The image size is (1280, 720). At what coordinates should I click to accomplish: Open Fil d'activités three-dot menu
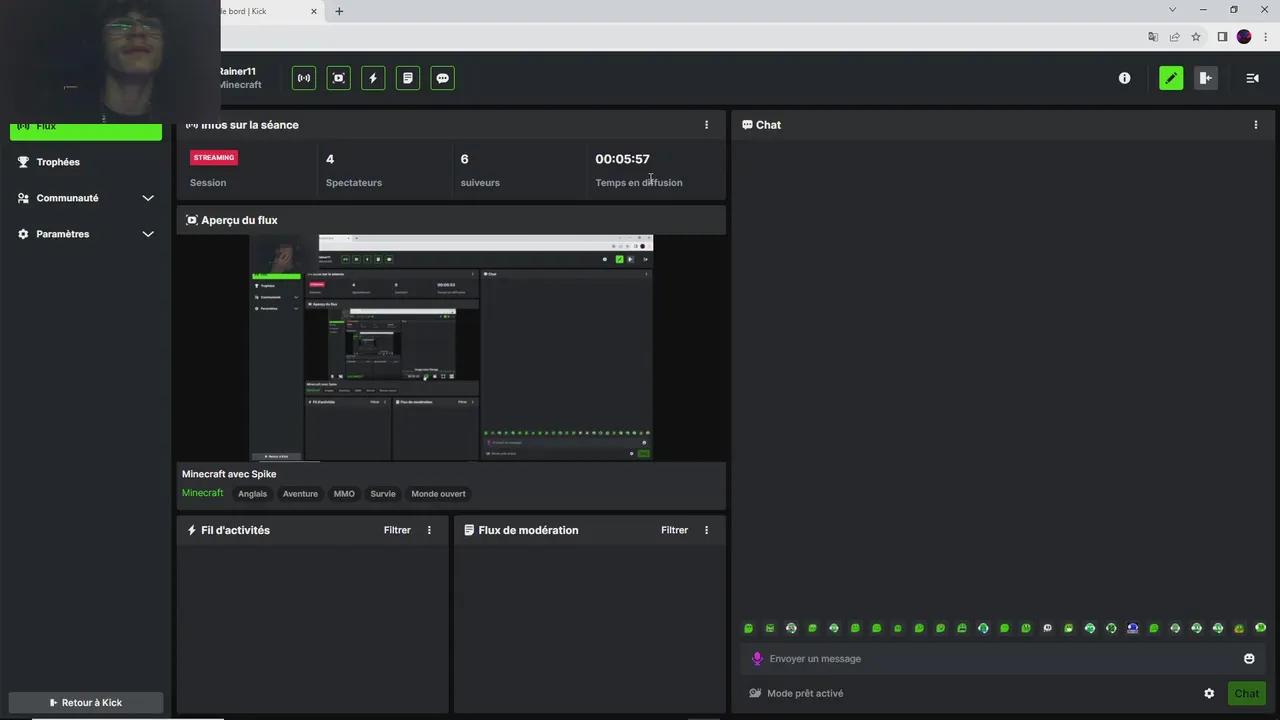(430, 530)
